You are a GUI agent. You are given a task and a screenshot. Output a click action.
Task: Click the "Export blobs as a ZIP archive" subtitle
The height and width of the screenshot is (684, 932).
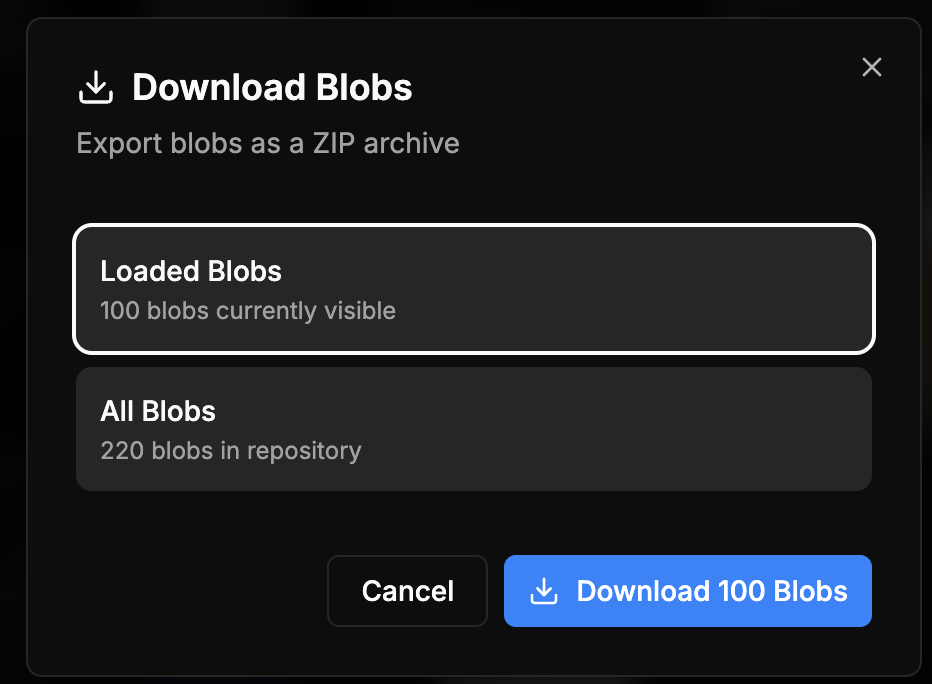coord(268,143)
